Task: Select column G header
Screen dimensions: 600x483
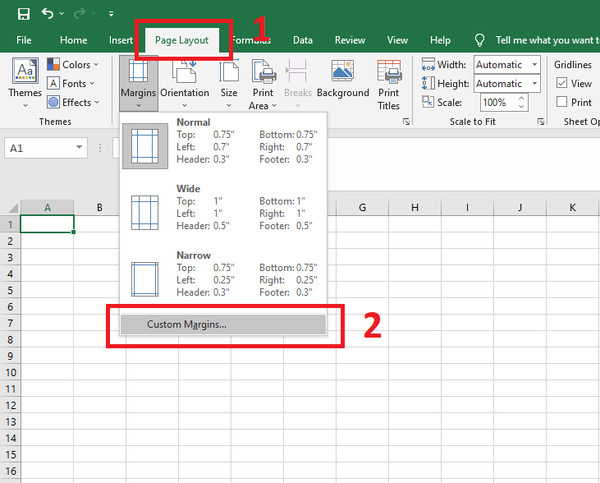Action: pos(362,207)
